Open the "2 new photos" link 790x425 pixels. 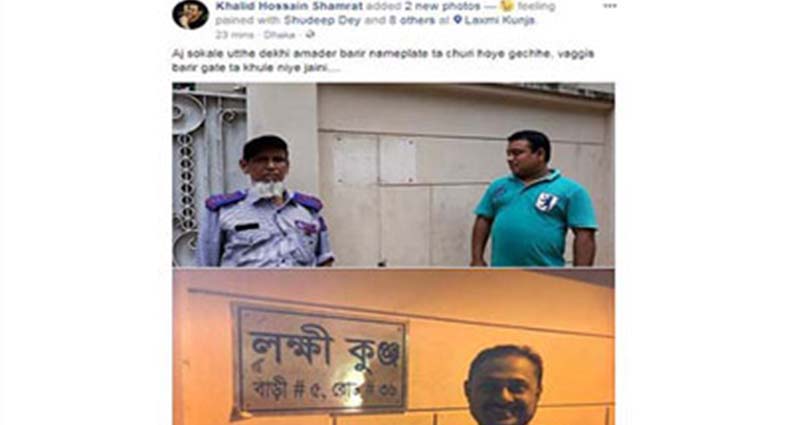(442, 6)
